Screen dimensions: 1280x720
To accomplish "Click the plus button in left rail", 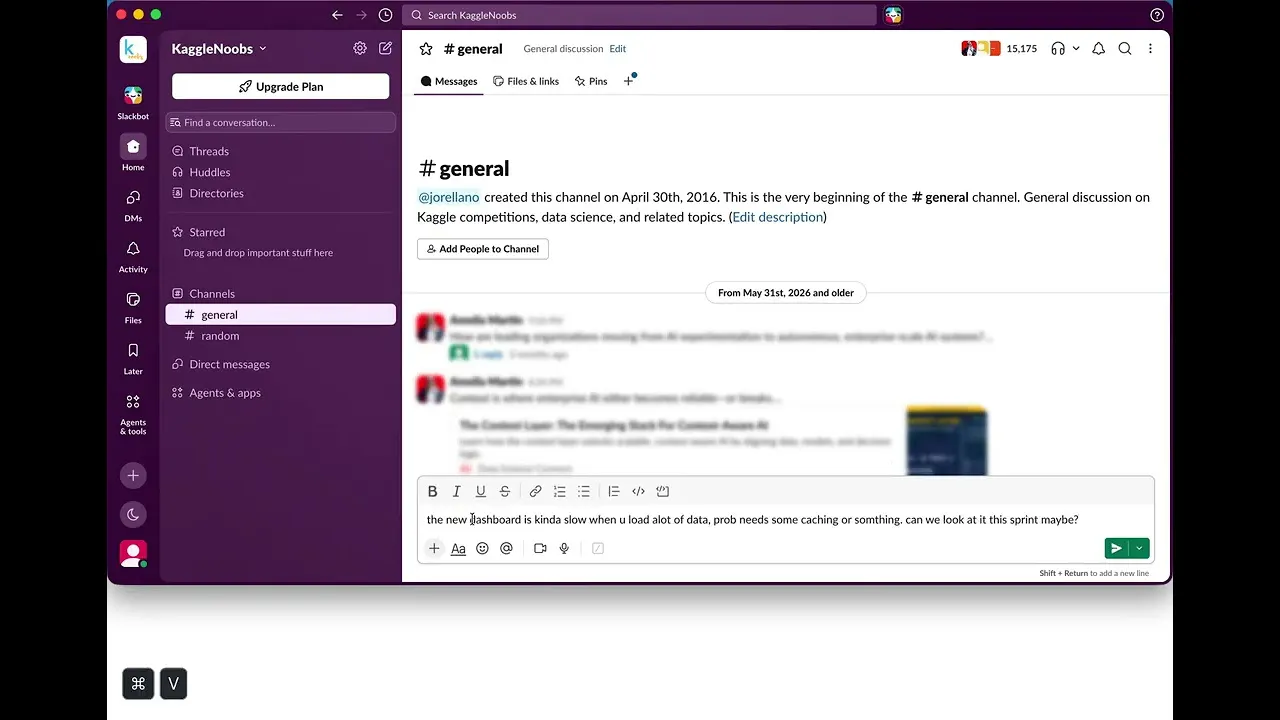I will [x=133, y=476].
